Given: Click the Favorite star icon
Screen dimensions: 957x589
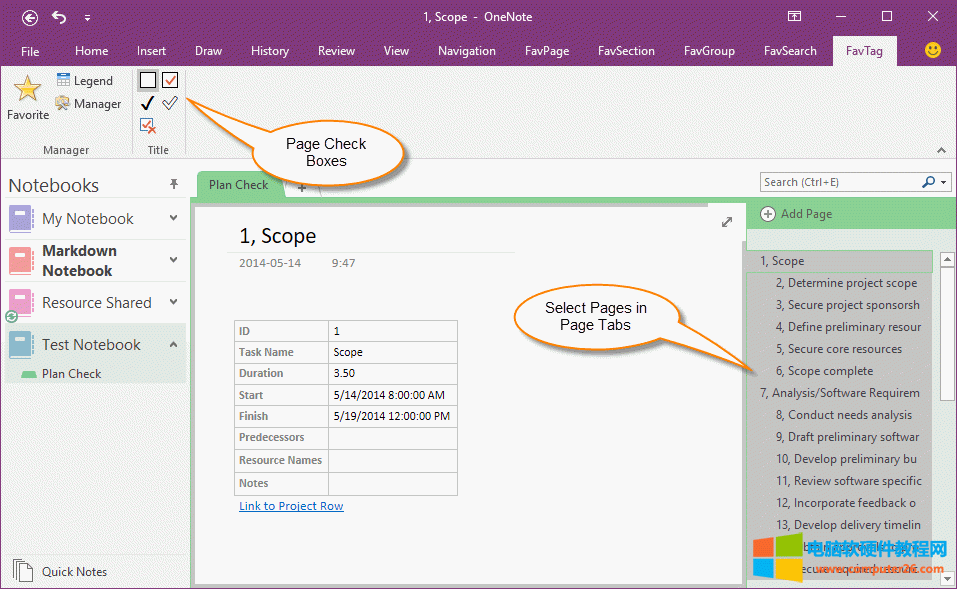Looking at the screenshot, I should 27,91.
